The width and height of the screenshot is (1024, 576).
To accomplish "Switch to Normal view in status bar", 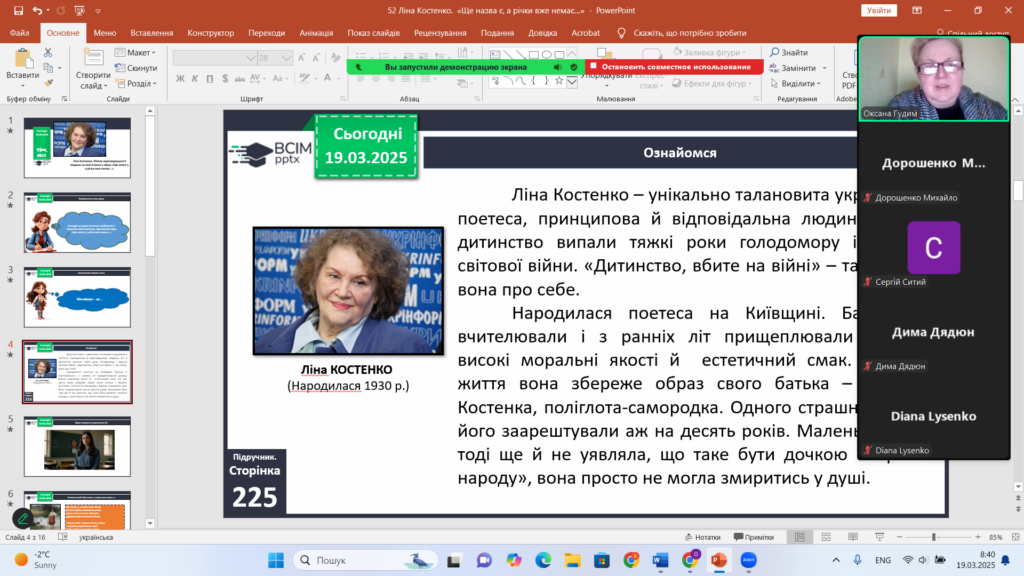I will [799, 537].
